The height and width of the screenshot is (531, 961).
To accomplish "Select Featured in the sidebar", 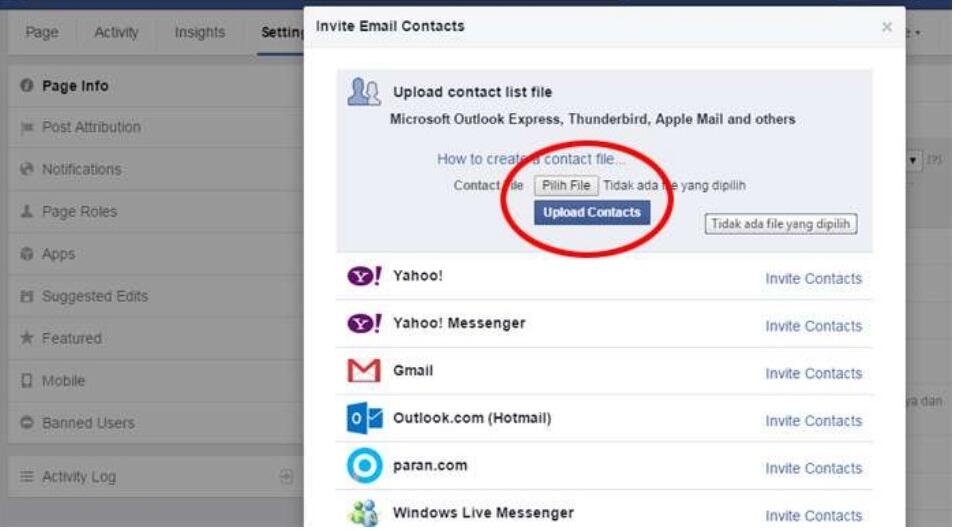I will click(156, 338).
